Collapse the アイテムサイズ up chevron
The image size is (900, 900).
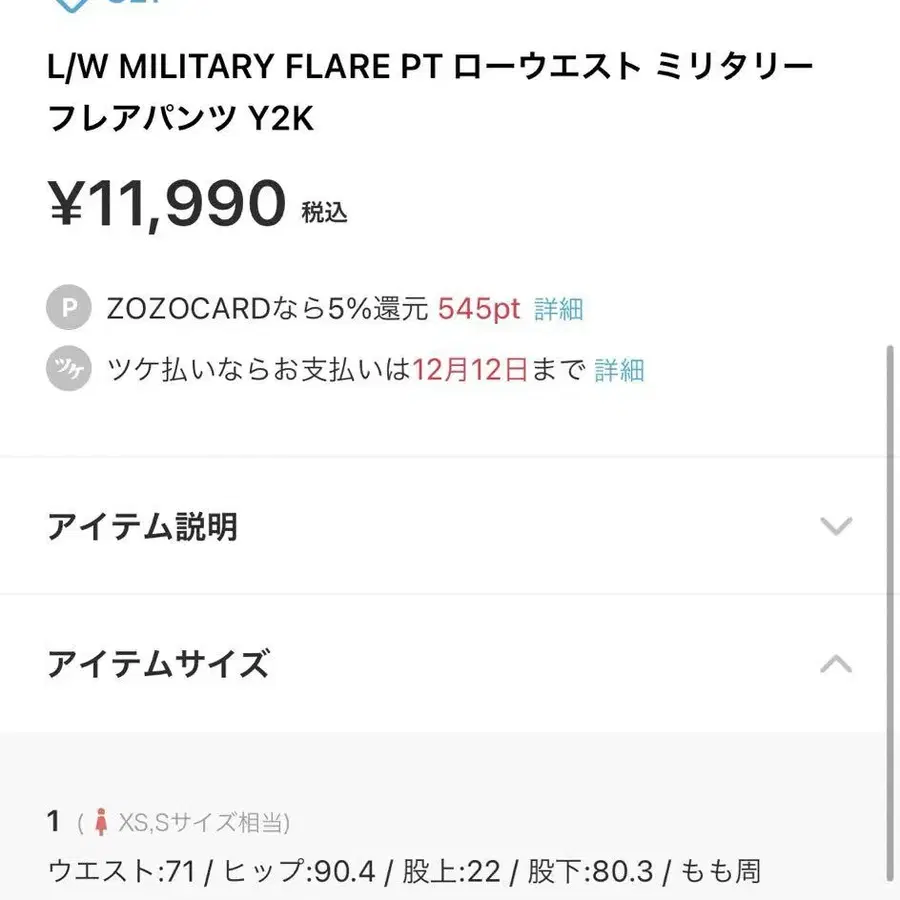[835, 663]
